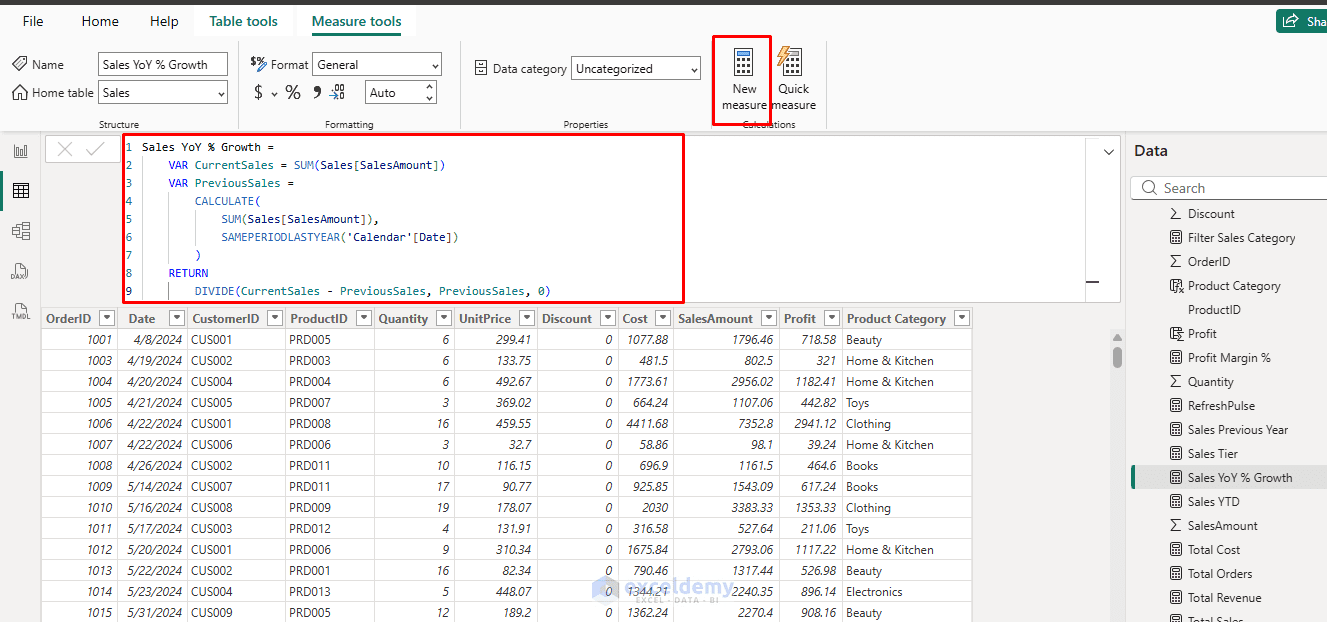Increase decimal places stepper up
Screen dimensions: 1327x622
tap(430, 87)
